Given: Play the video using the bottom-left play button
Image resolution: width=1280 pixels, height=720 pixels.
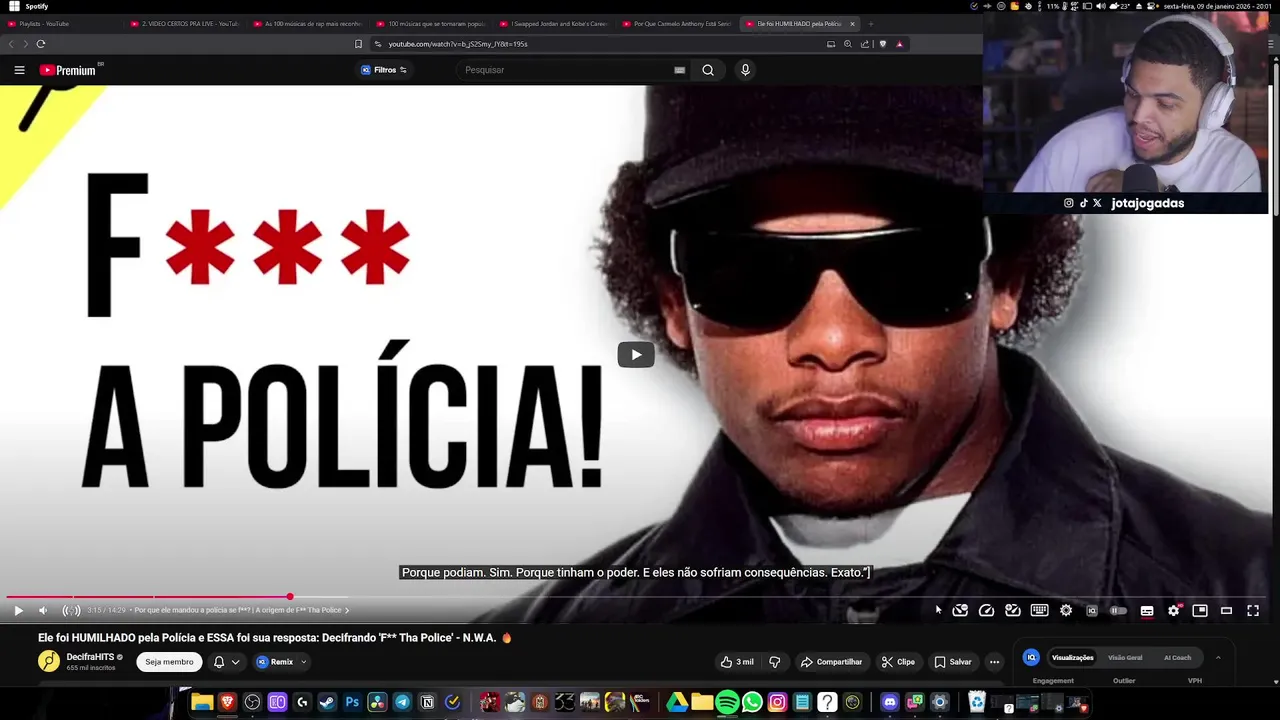Looking at the screenshot, I should (x=18, y=610).
